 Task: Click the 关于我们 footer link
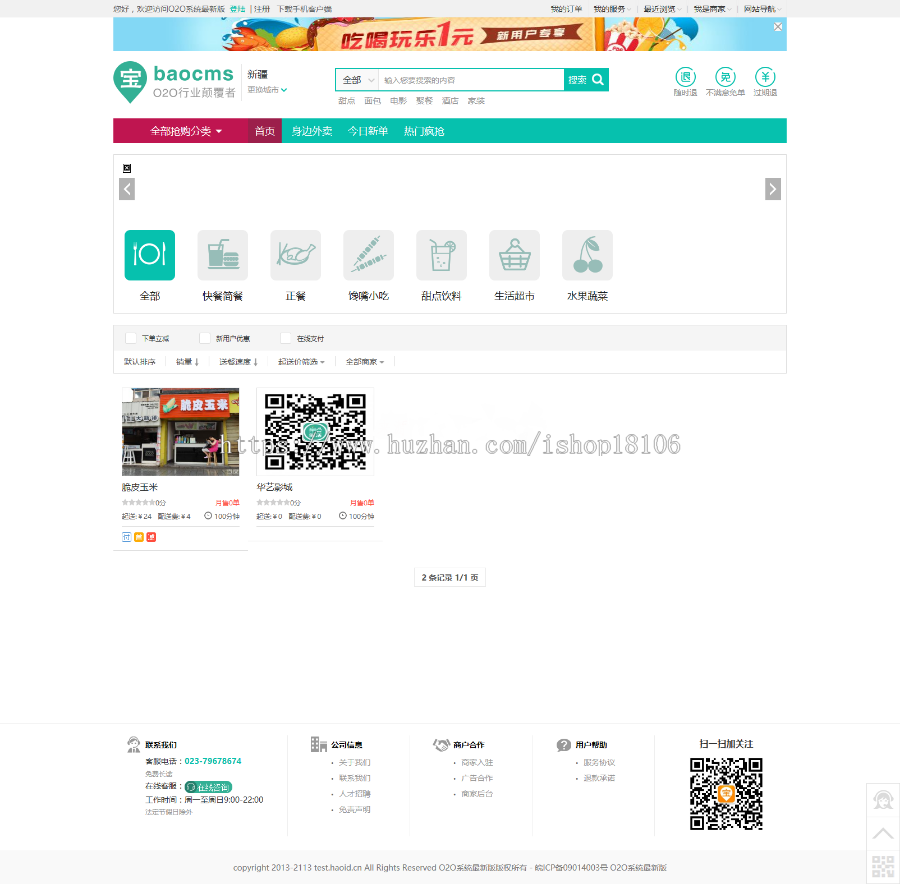tap(354, 762)
